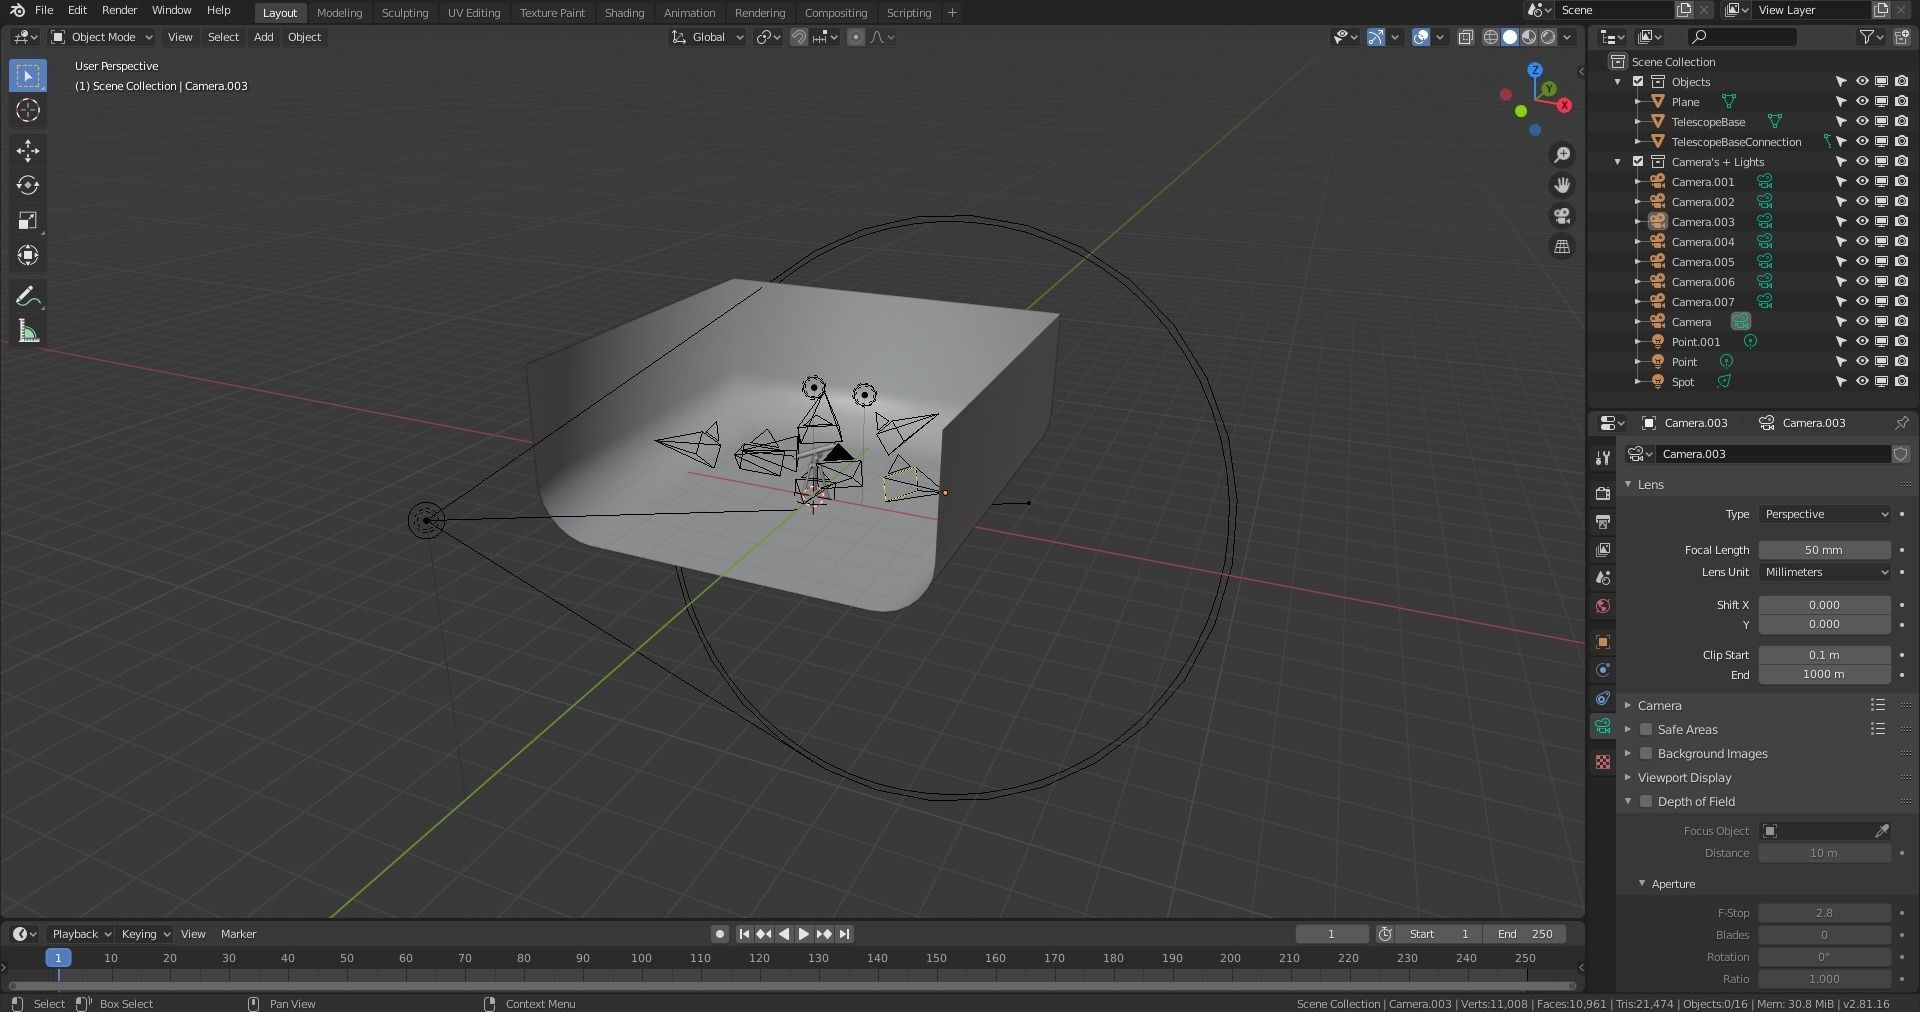Open the View Layer properties tab icon
Image resolution: width=1920 pixels, height=1012 pixels.
point(1603,550)
